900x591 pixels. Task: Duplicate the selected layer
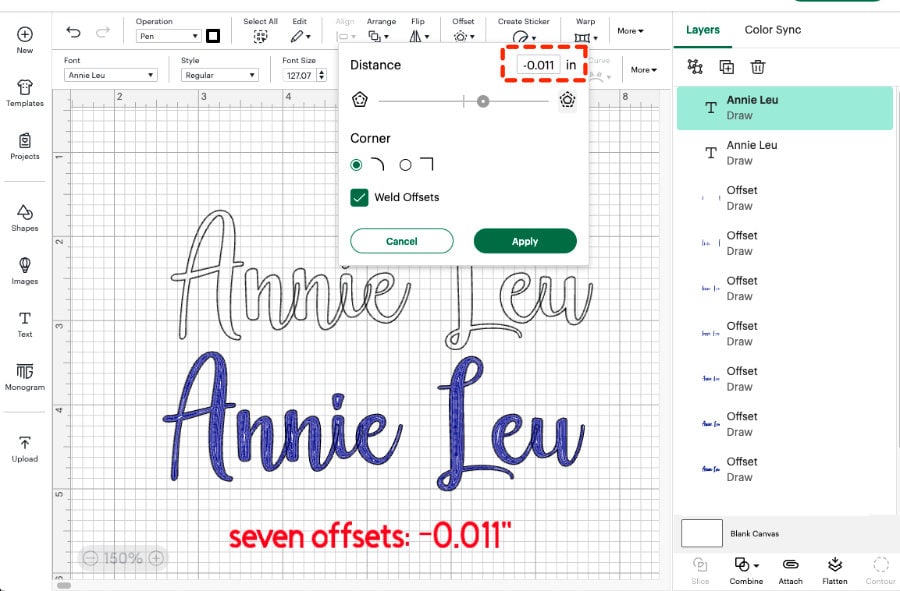(727, 67)
